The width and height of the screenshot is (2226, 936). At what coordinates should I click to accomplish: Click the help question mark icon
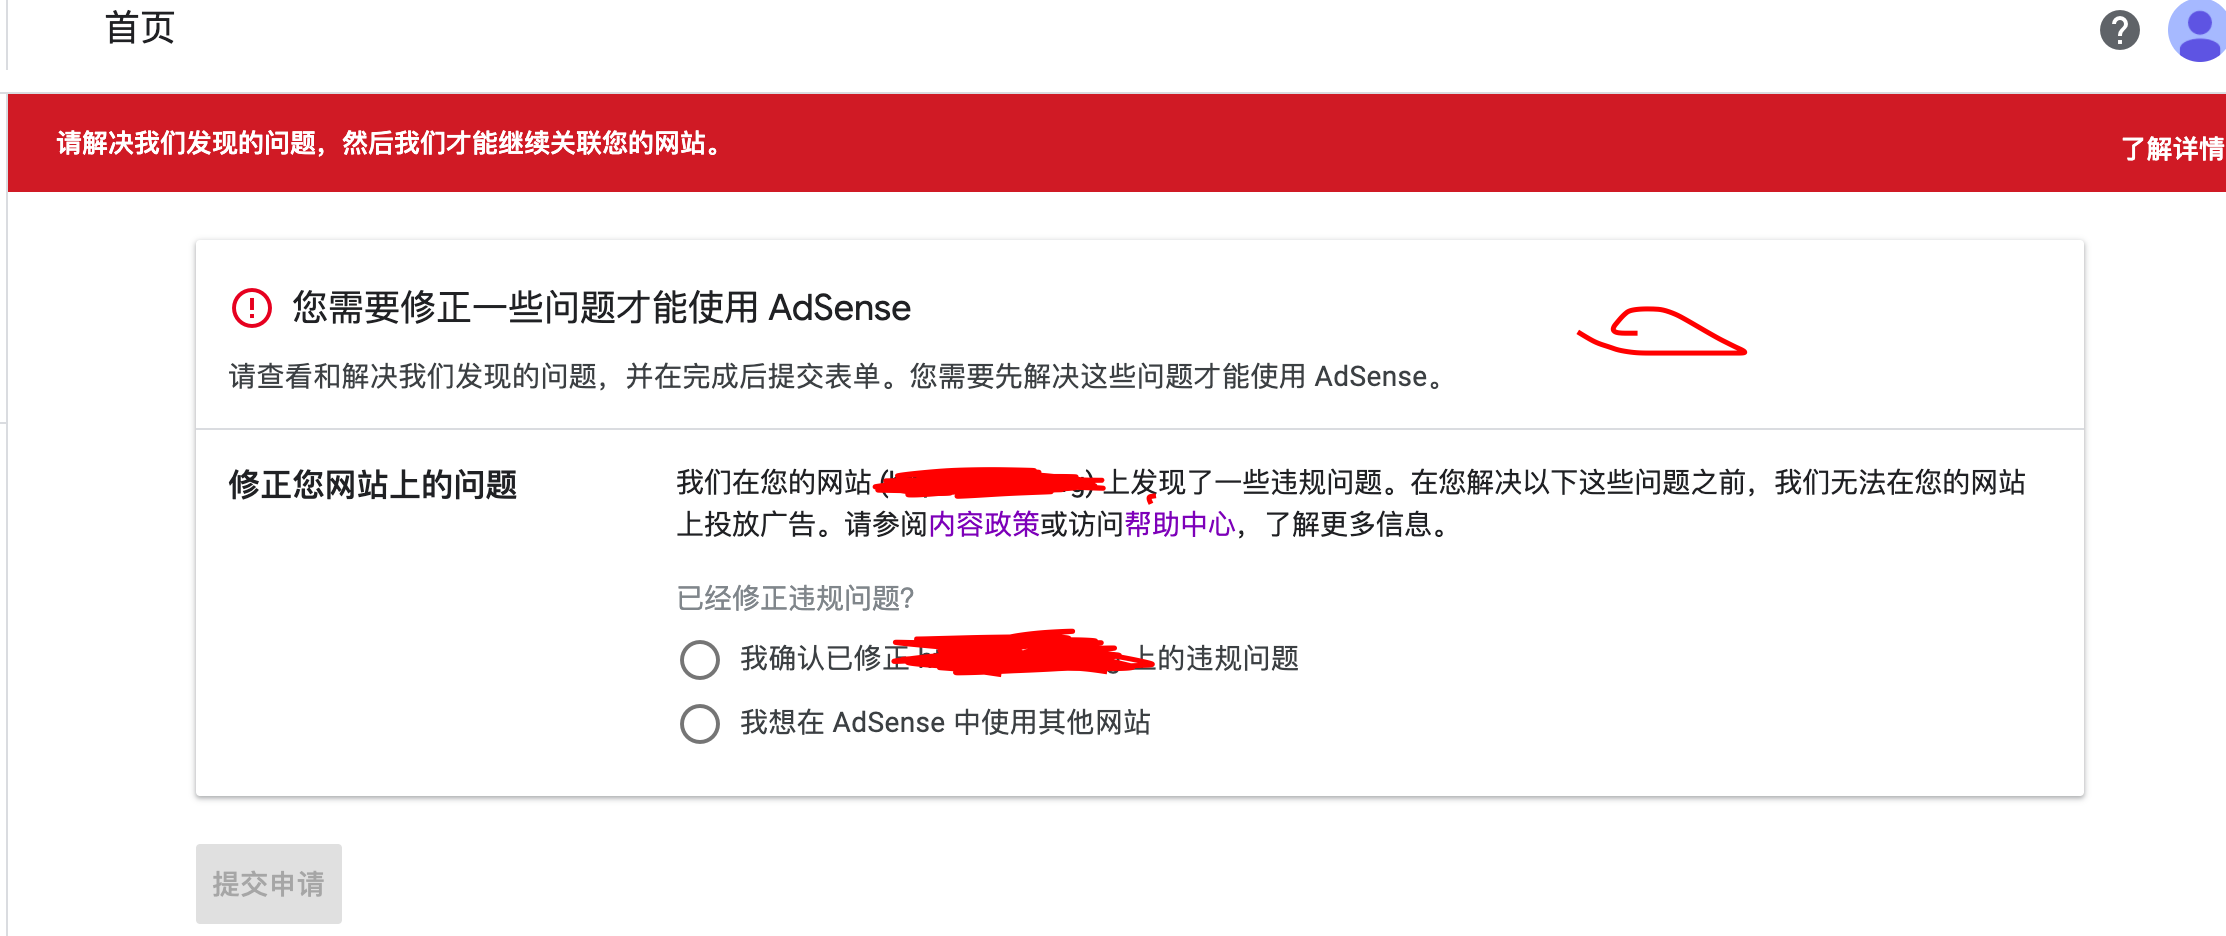pos(2119,30)
